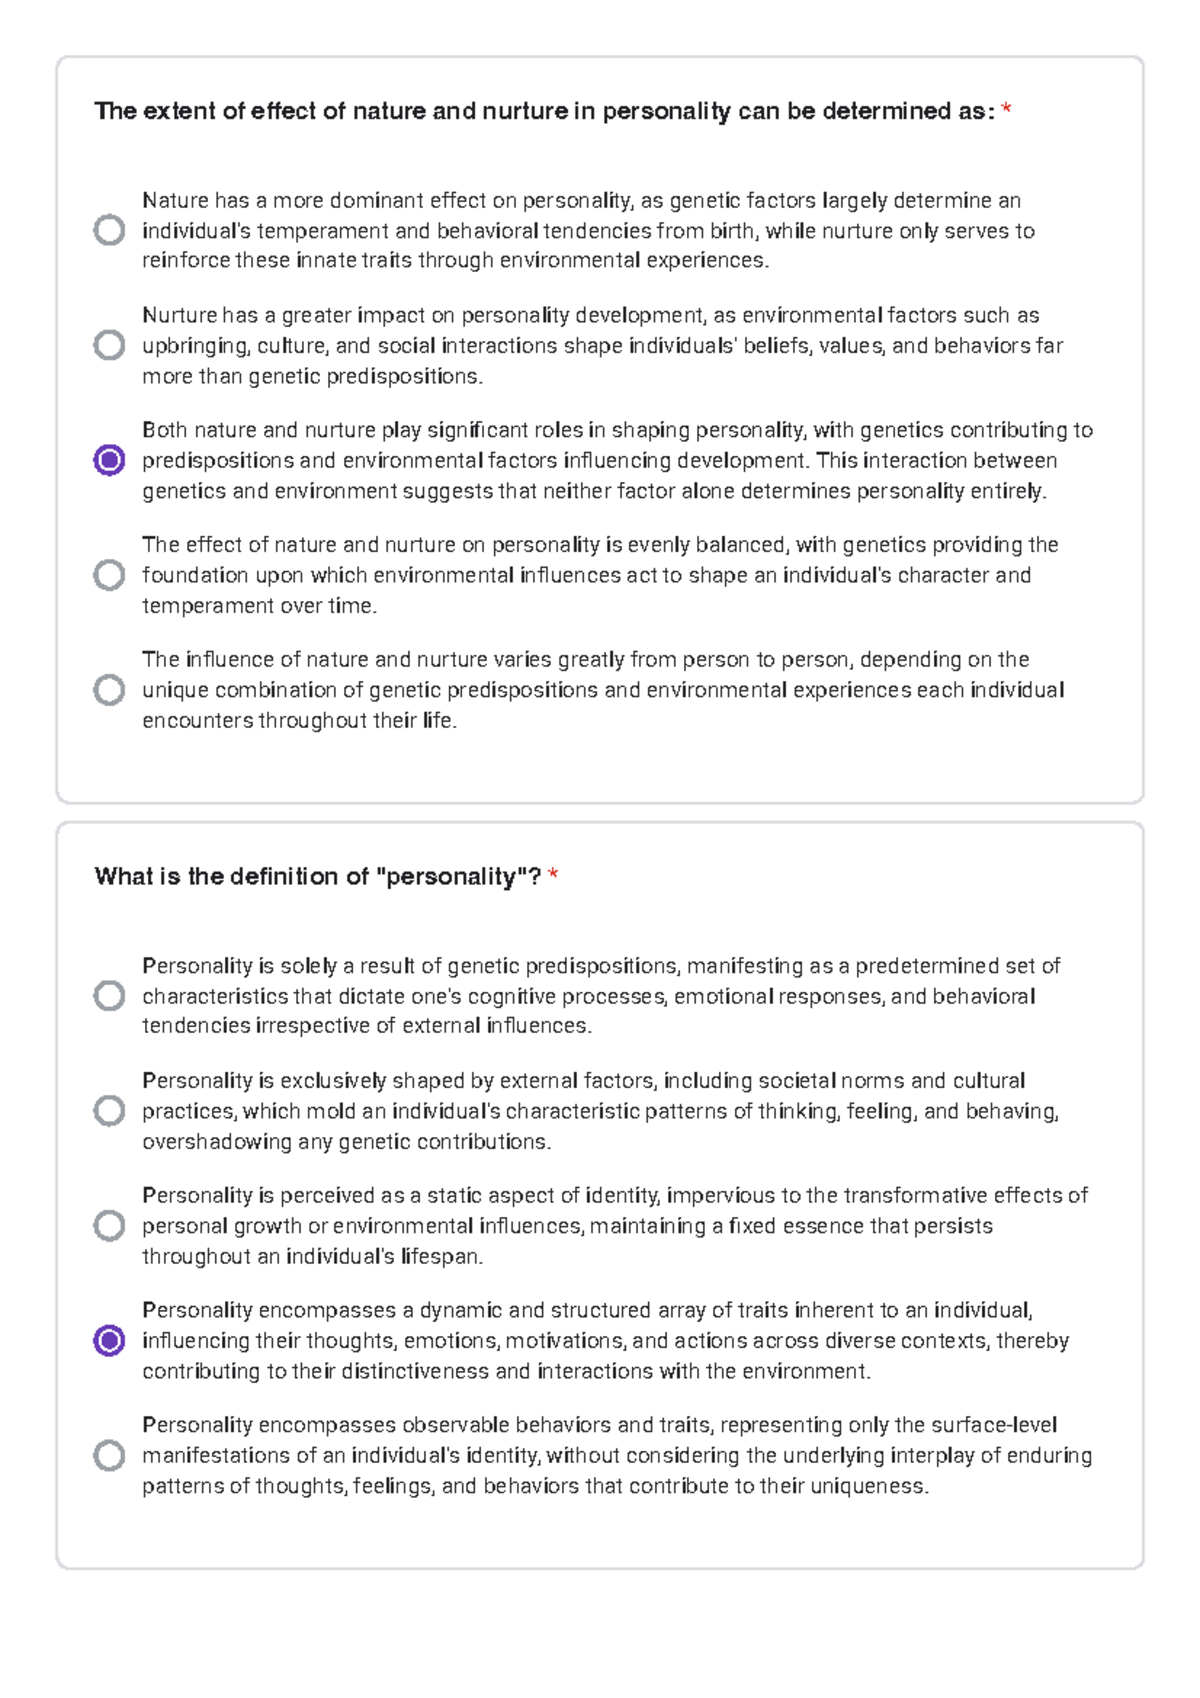Select the 'observable behaviors and traits' answer option

[109, 1455]
